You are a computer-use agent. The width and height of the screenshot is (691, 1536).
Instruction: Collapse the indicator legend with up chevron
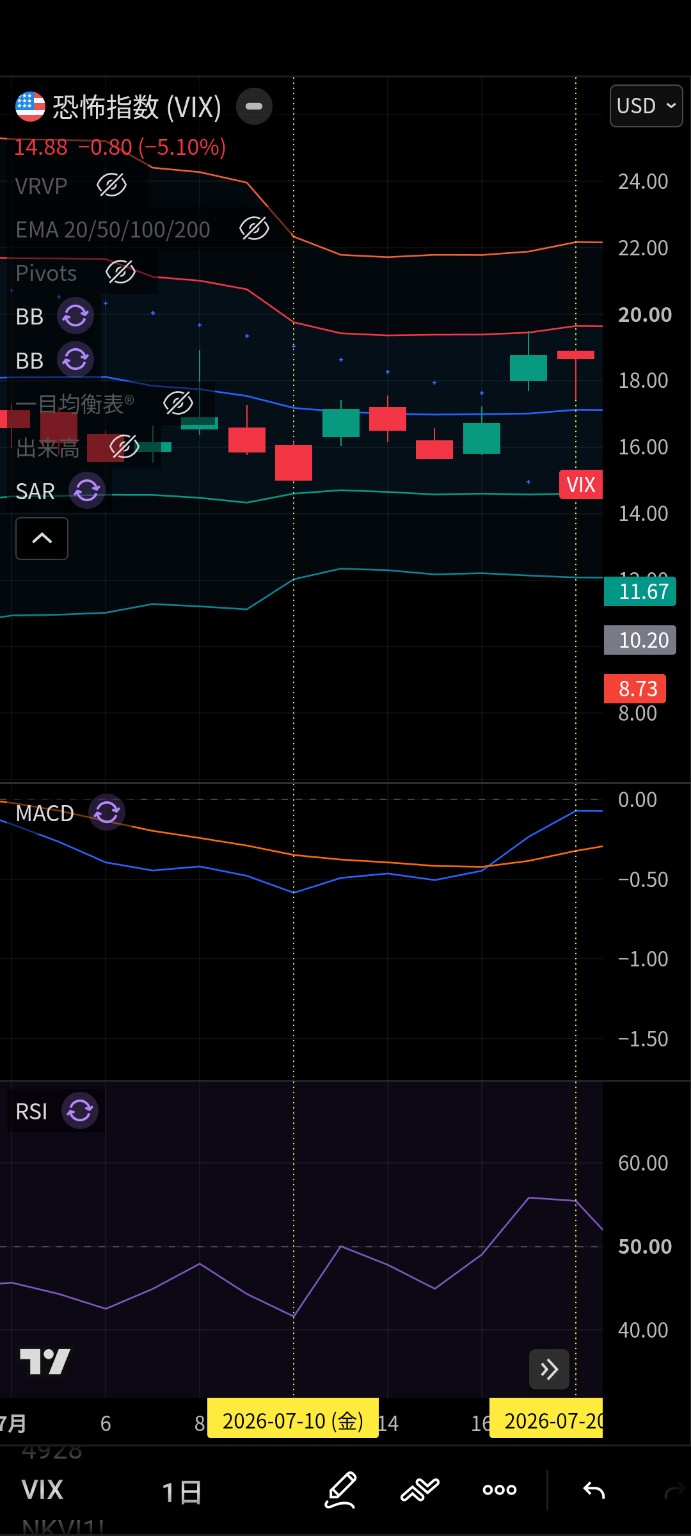[x=42, y=538]
